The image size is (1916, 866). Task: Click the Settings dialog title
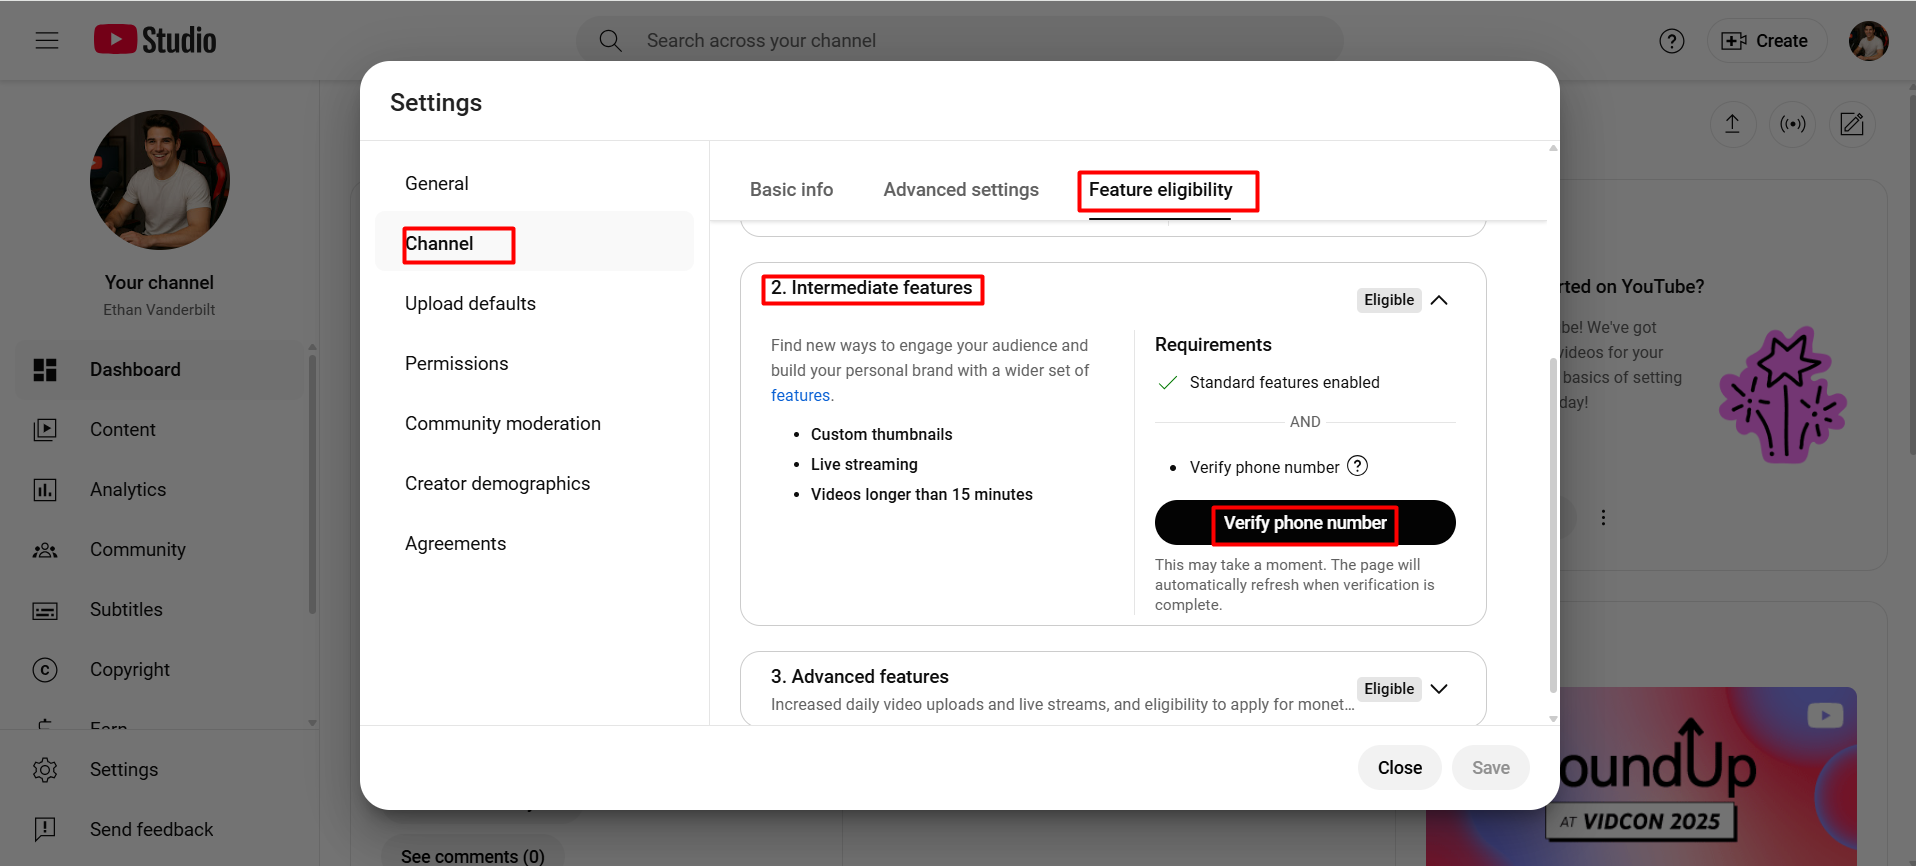click(x=436, y=103)
